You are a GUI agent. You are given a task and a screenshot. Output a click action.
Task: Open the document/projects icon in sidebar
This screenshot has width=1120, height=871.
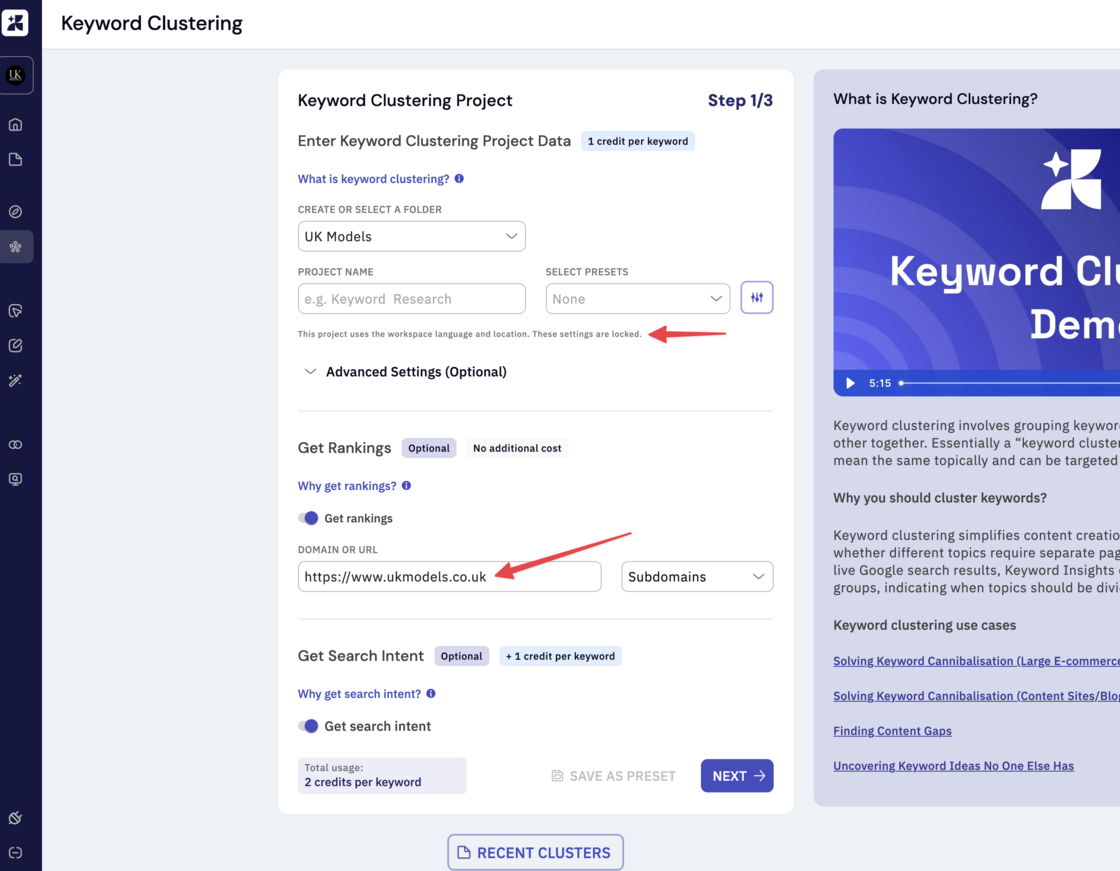click(15, 159)
